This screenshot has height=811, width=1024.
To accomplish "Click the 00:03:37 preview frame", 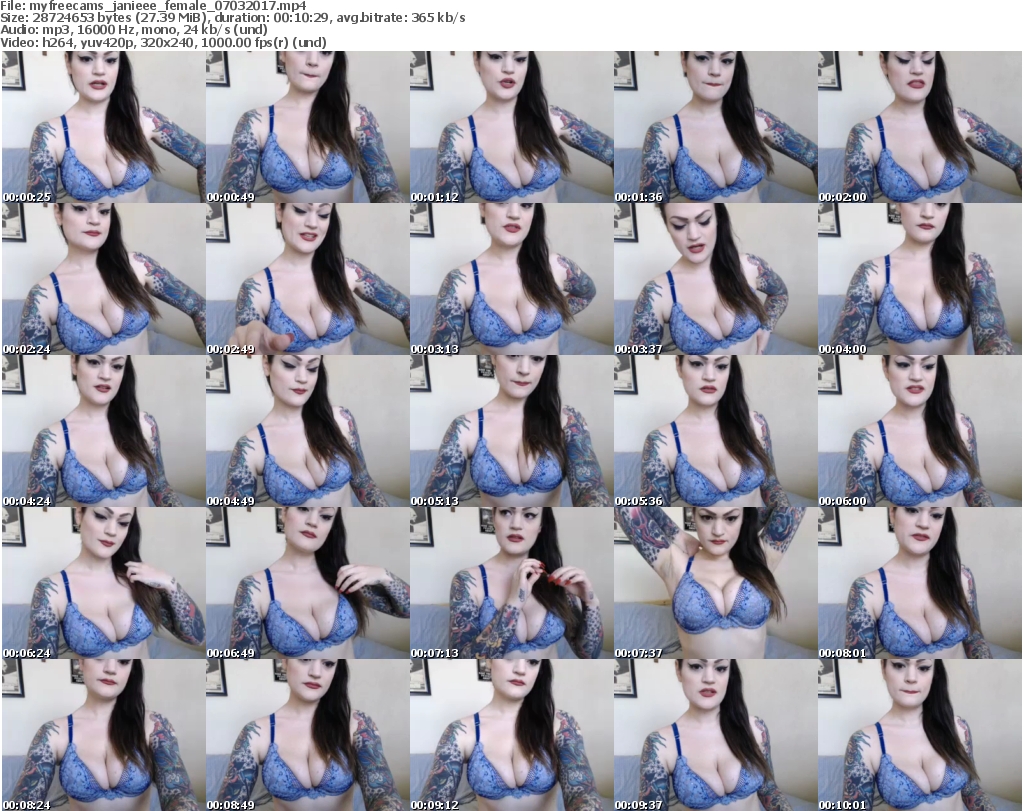I will click(716, 279).
